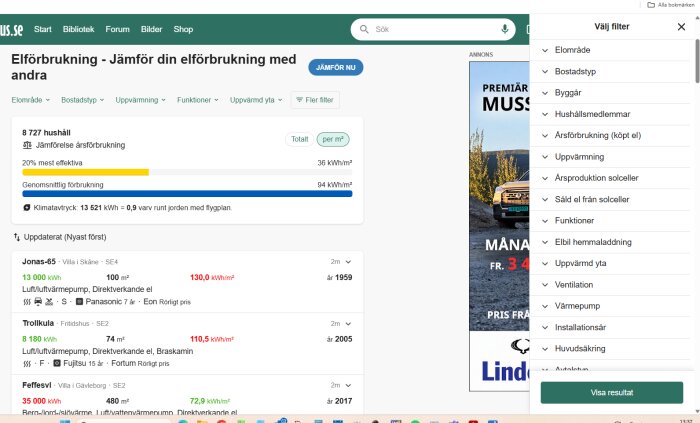The image size is (700, 423).
Task: Click the search magnifier icon
Action: (364, 29)
